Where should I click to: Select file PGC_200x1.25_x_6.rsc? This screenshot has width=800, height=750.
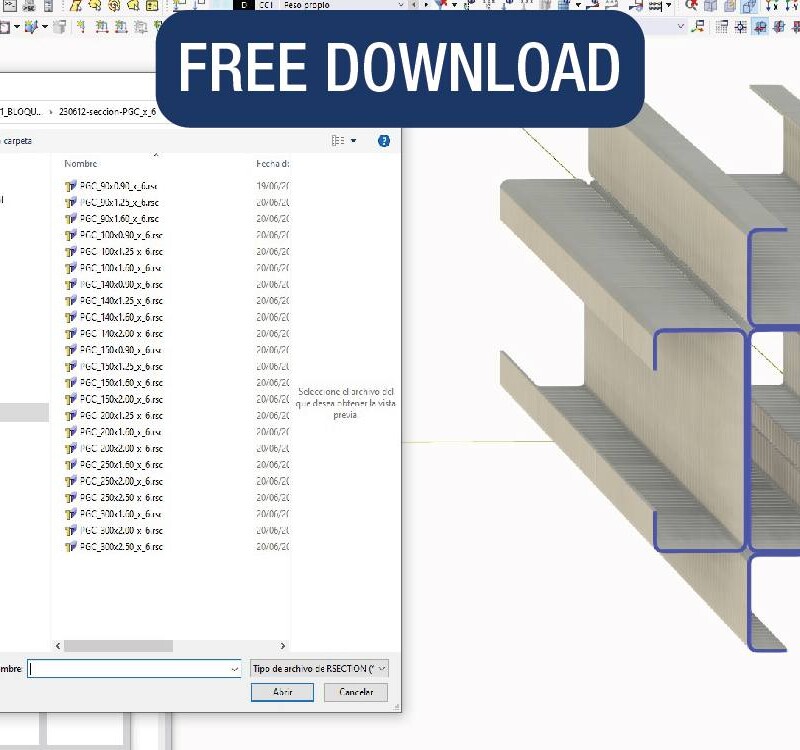pos(114,416)
